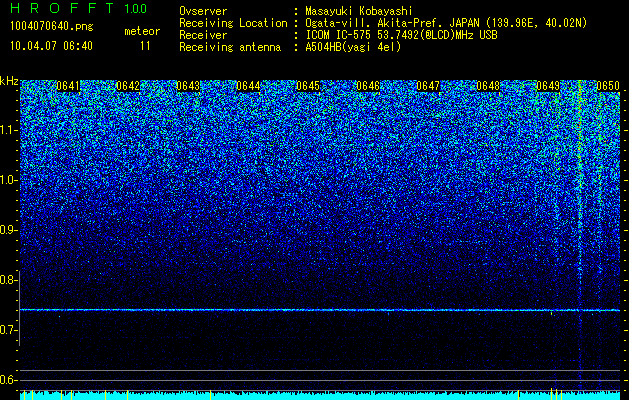Click the 1.0 frequency axis label
This screenshot has width=629, height=400.
(x=7, y=180)
